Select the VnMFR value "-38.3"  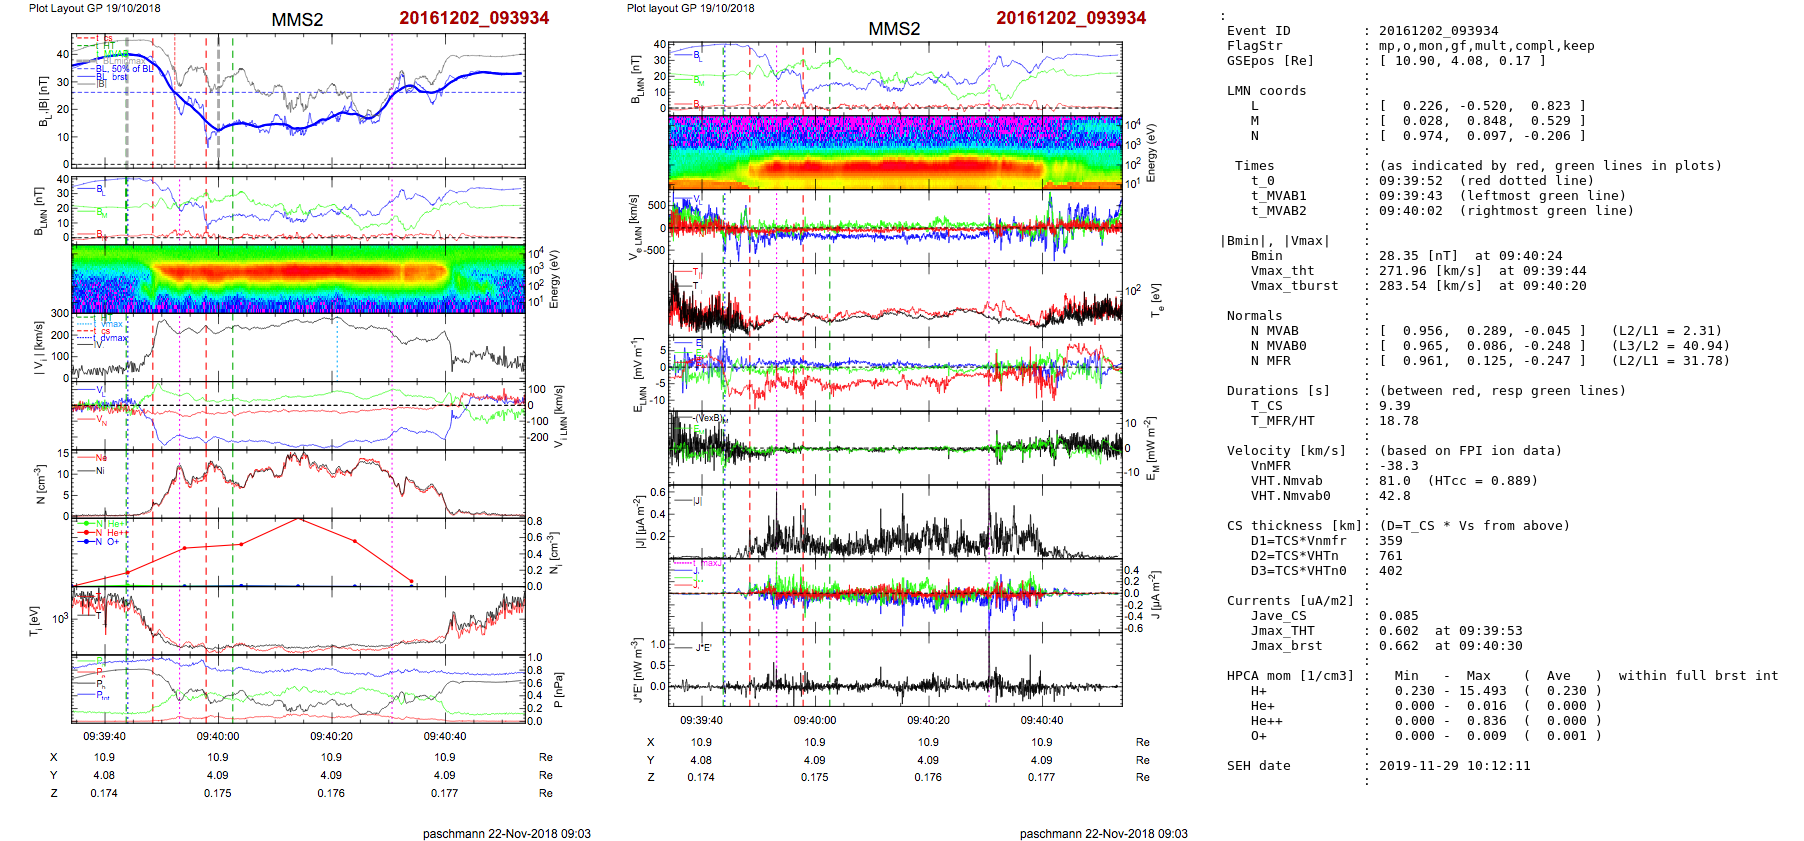[x=1399, y=466]
